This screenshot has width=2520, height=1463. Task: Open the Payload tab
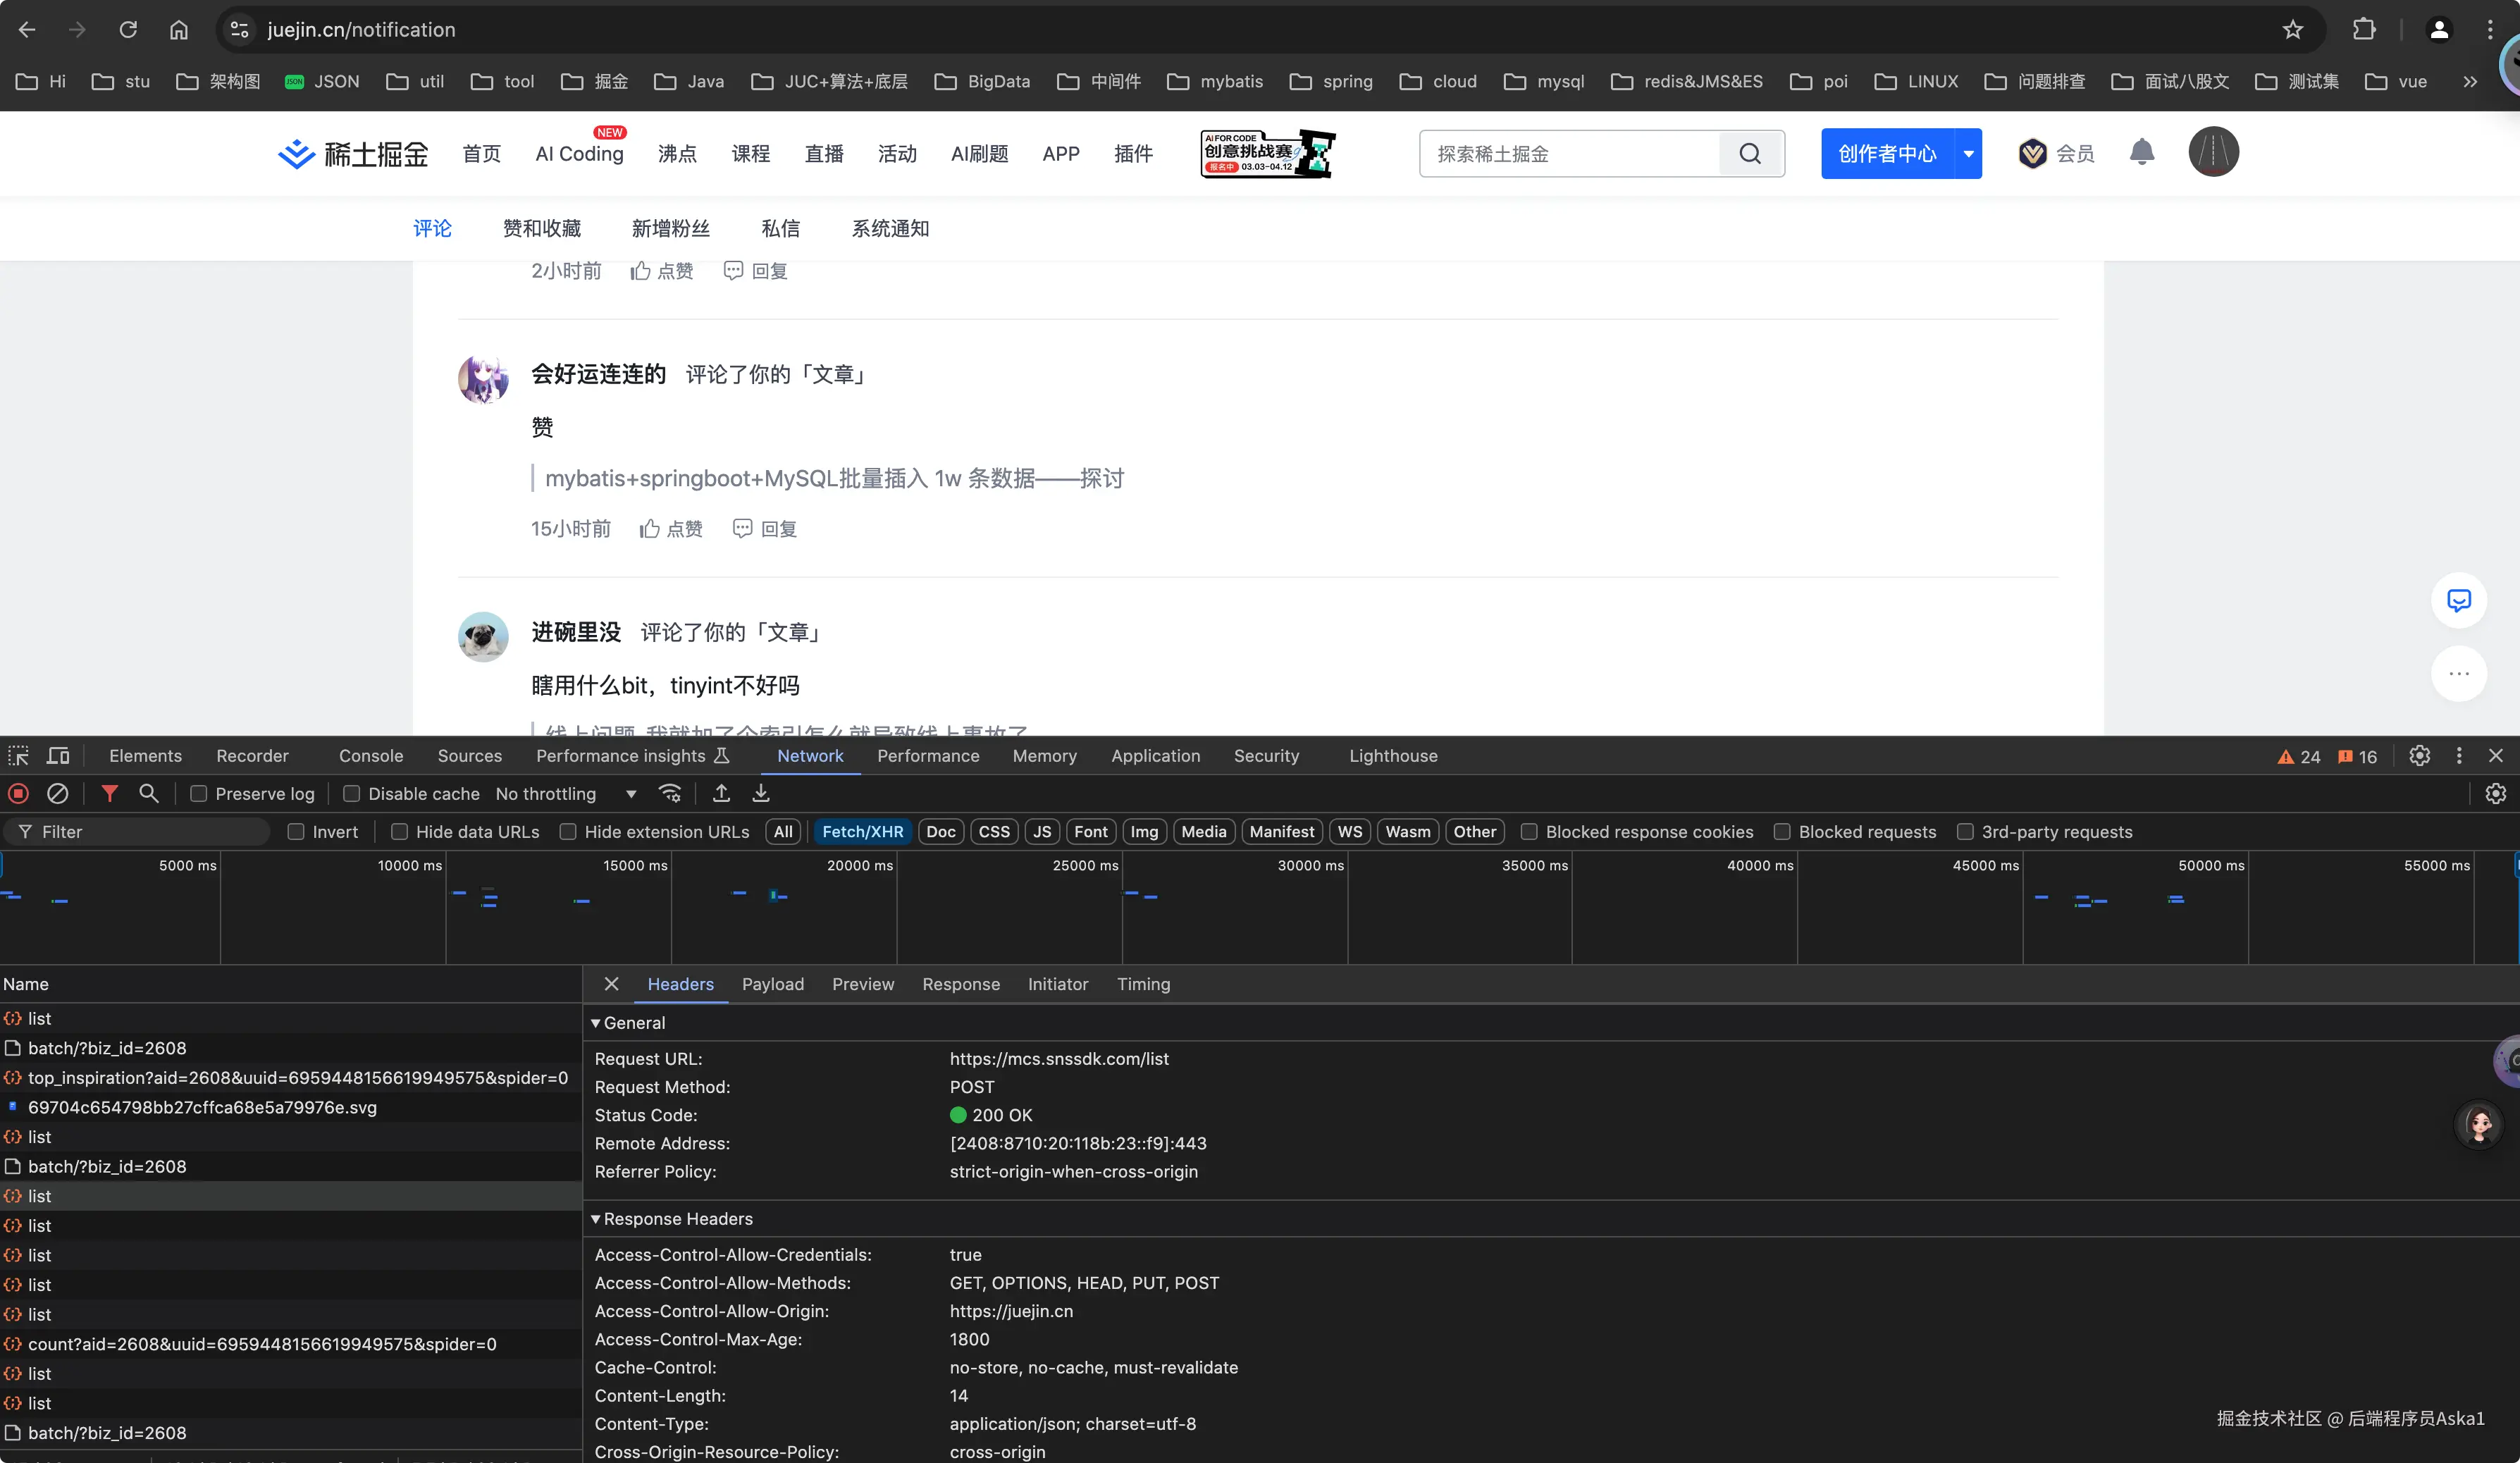[x=772, y=984]
